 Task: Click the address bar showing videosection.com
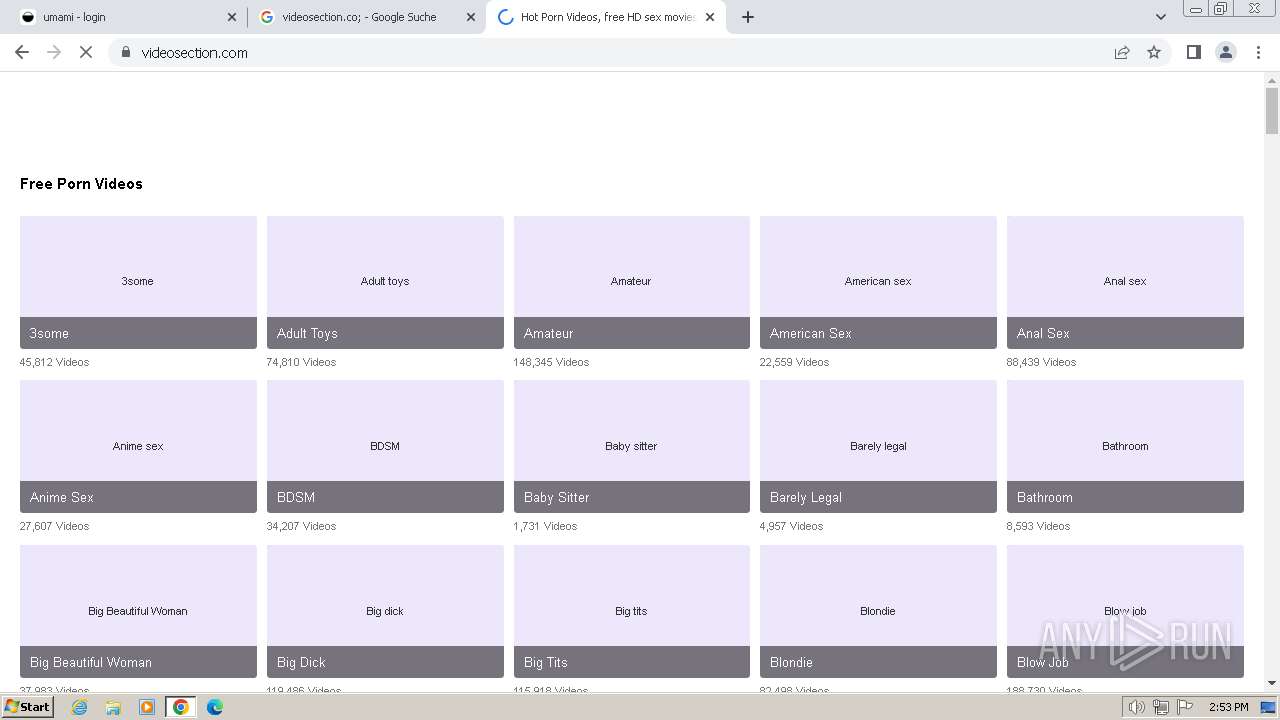tap(610, 52)
